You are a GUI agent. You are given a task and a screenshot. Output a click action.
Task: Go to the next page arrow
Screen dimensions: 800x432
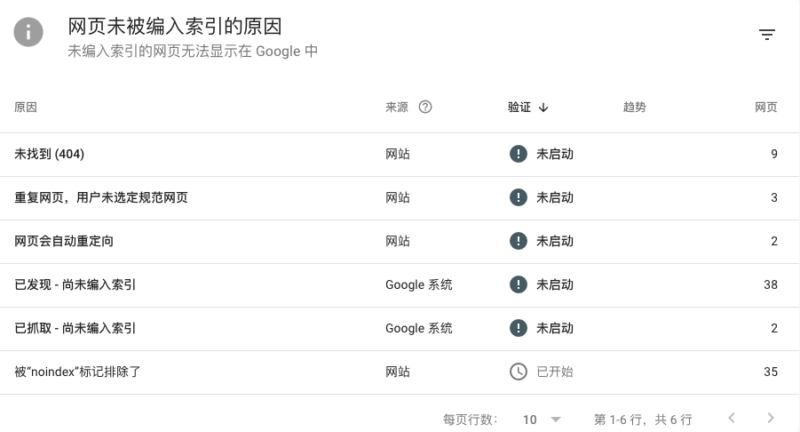point(770,418)
